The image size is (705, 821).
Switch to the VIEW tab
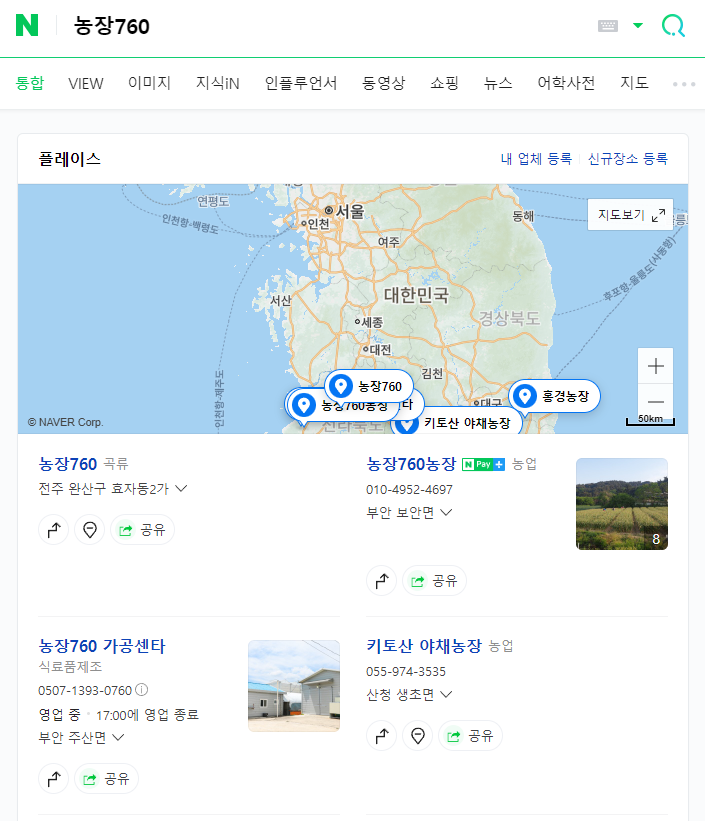pos(86,83)
